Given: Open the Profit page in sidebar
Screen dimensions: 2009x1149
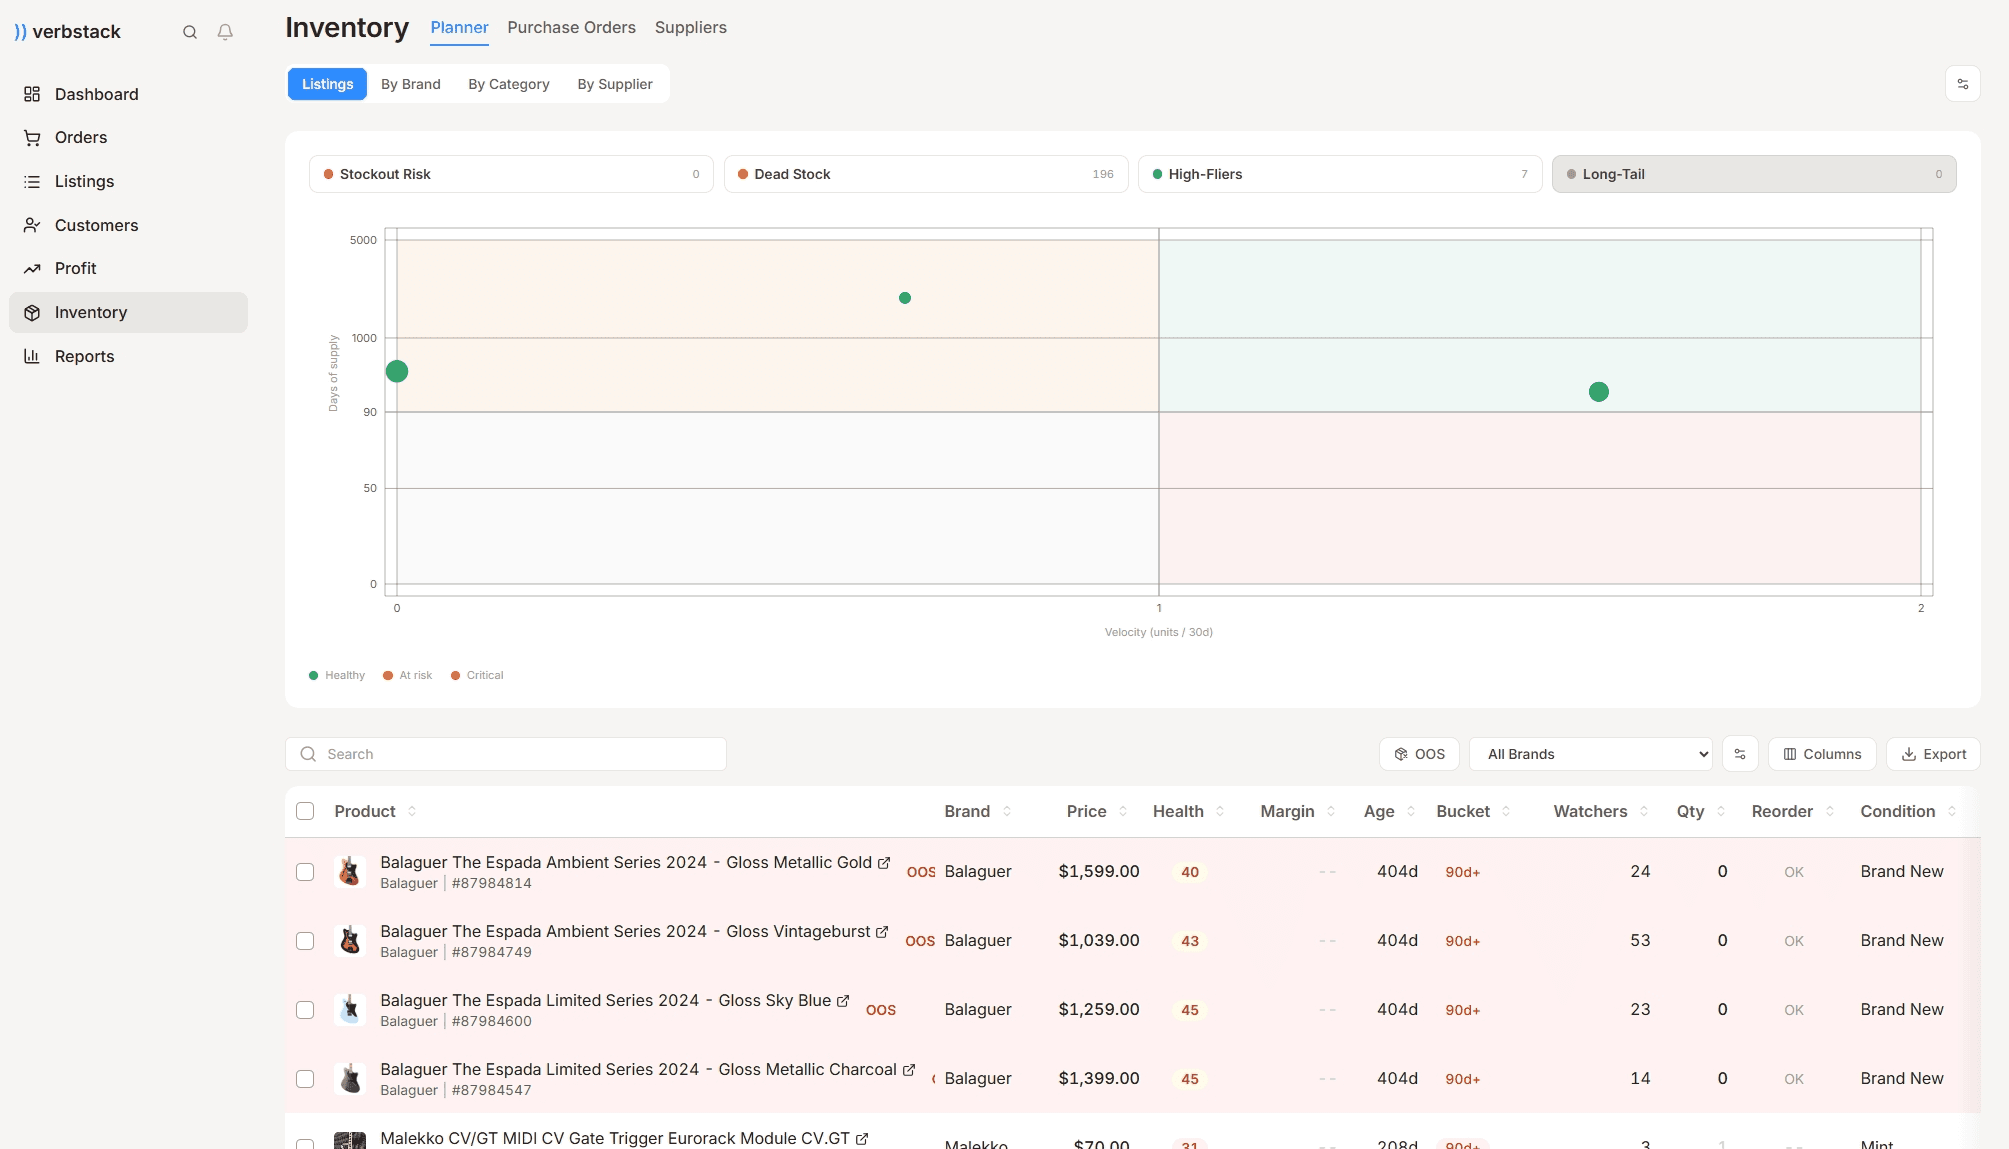Looking at the screenshot, I should [128, 268].
